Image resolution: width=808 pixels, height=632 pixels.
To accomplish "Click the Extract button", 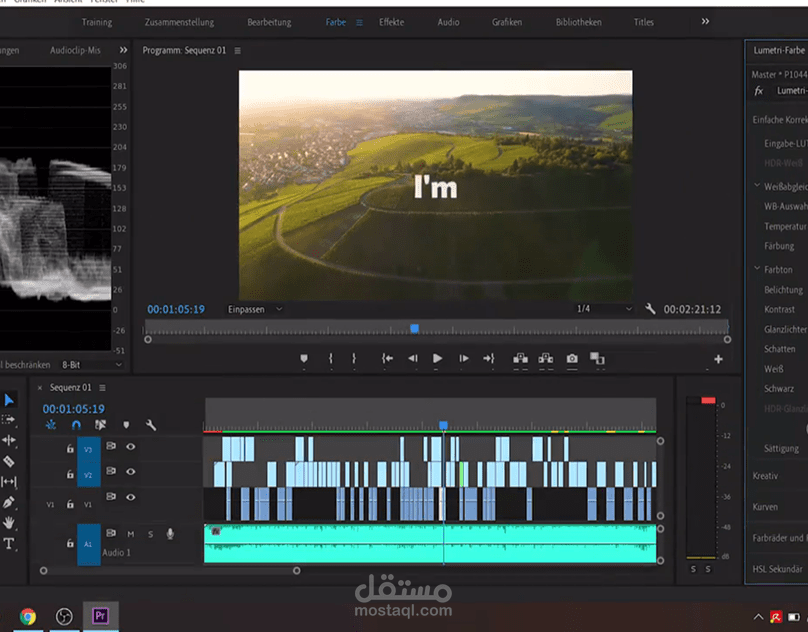I will click(x=546, y=358).
